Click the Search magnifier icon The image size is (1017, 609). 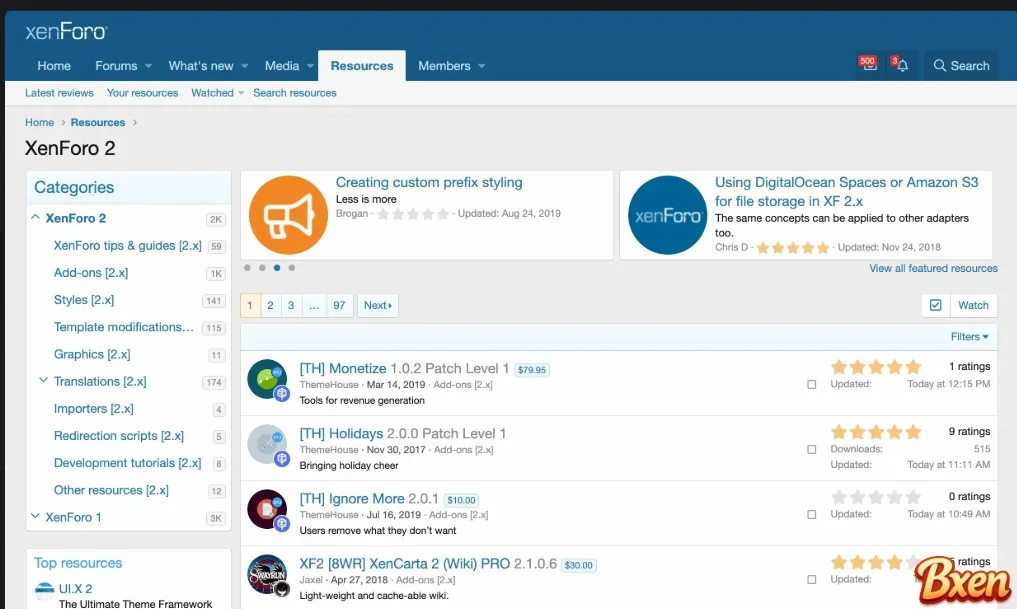[x=940, y=65]
